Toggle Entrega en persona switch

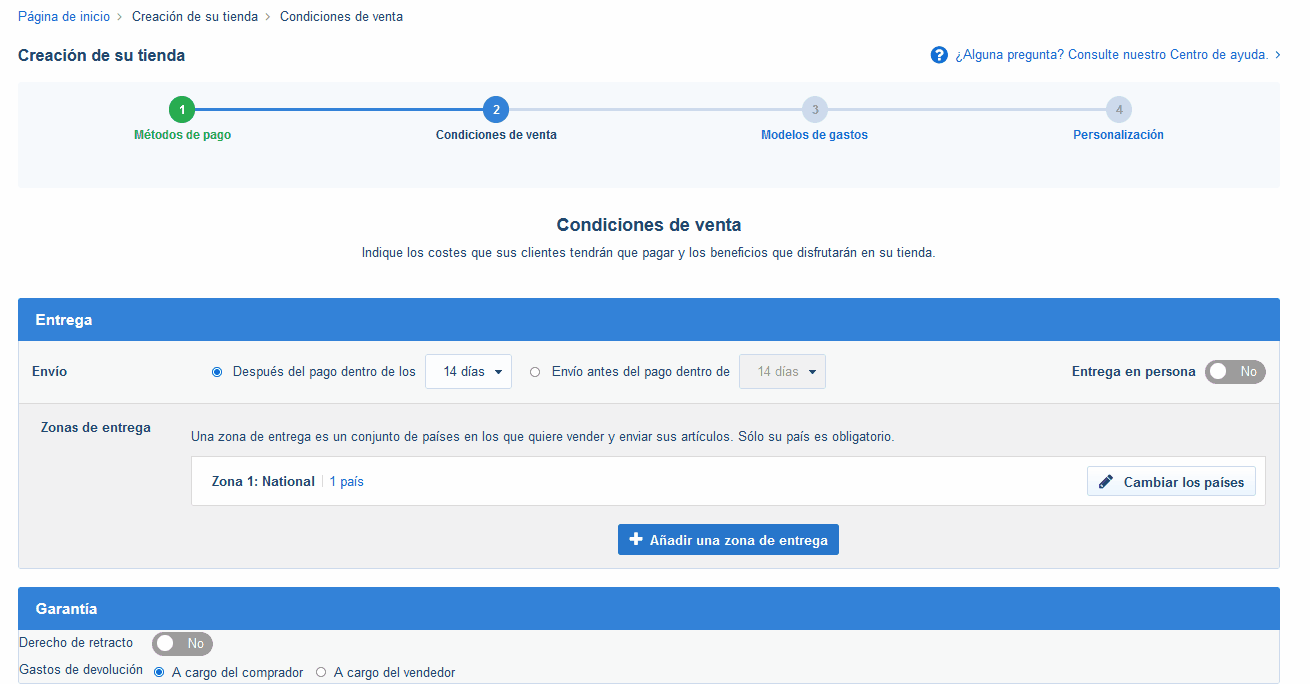(x=1235, y=372)
